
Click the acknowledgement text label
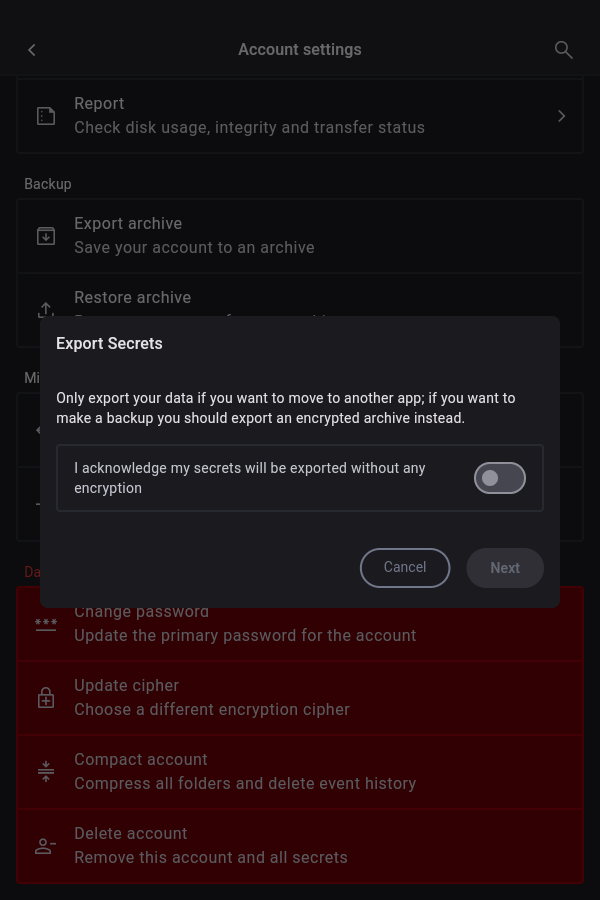250,478
